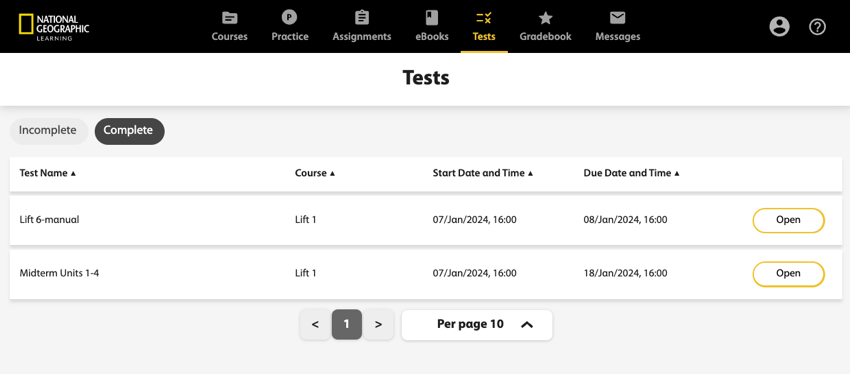Expand the Per page 10 dropdown
Screen dimensions: 850x374
point(476,325)
